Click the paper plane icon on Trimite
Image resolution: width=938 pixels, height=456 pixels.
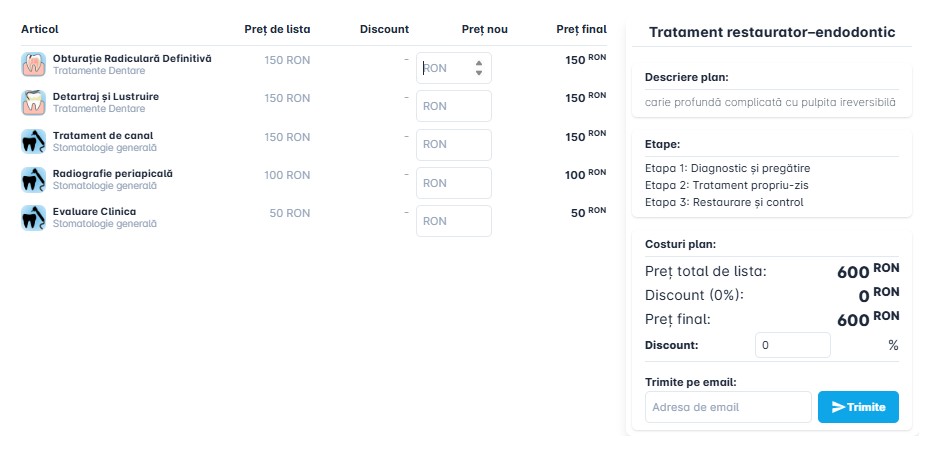[x=838, y=407]
